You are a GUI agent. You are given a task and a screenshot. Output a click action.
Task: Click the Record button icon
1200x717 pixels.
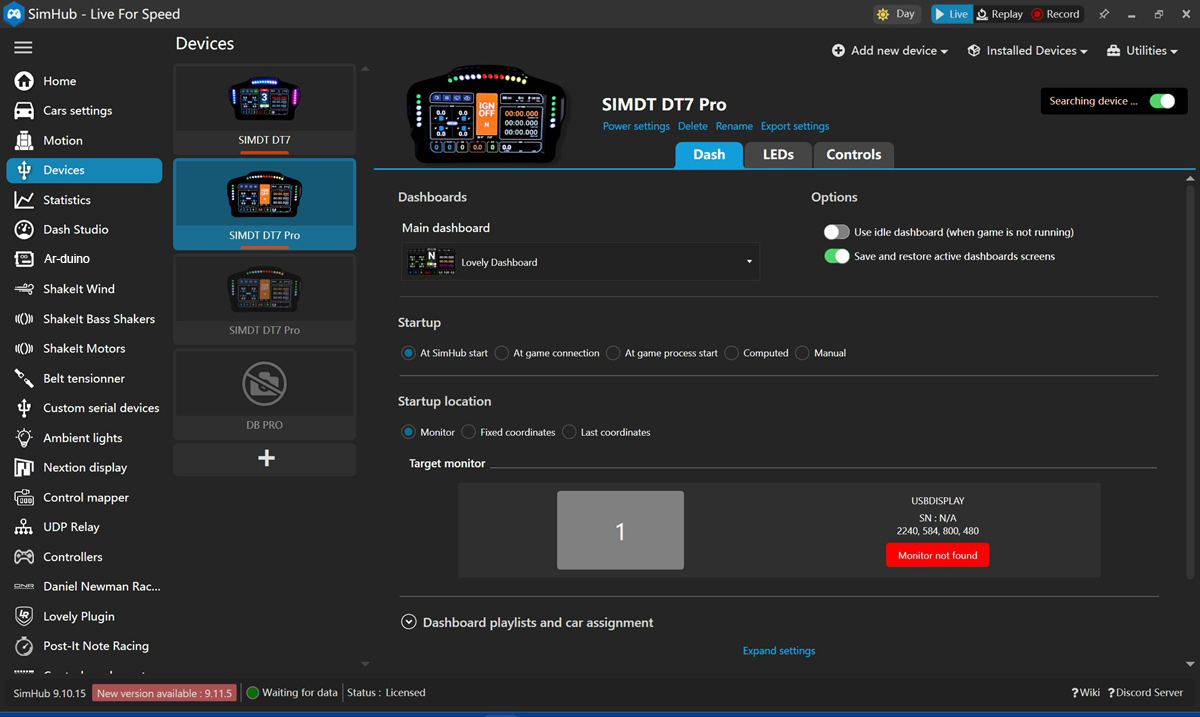1037,14
